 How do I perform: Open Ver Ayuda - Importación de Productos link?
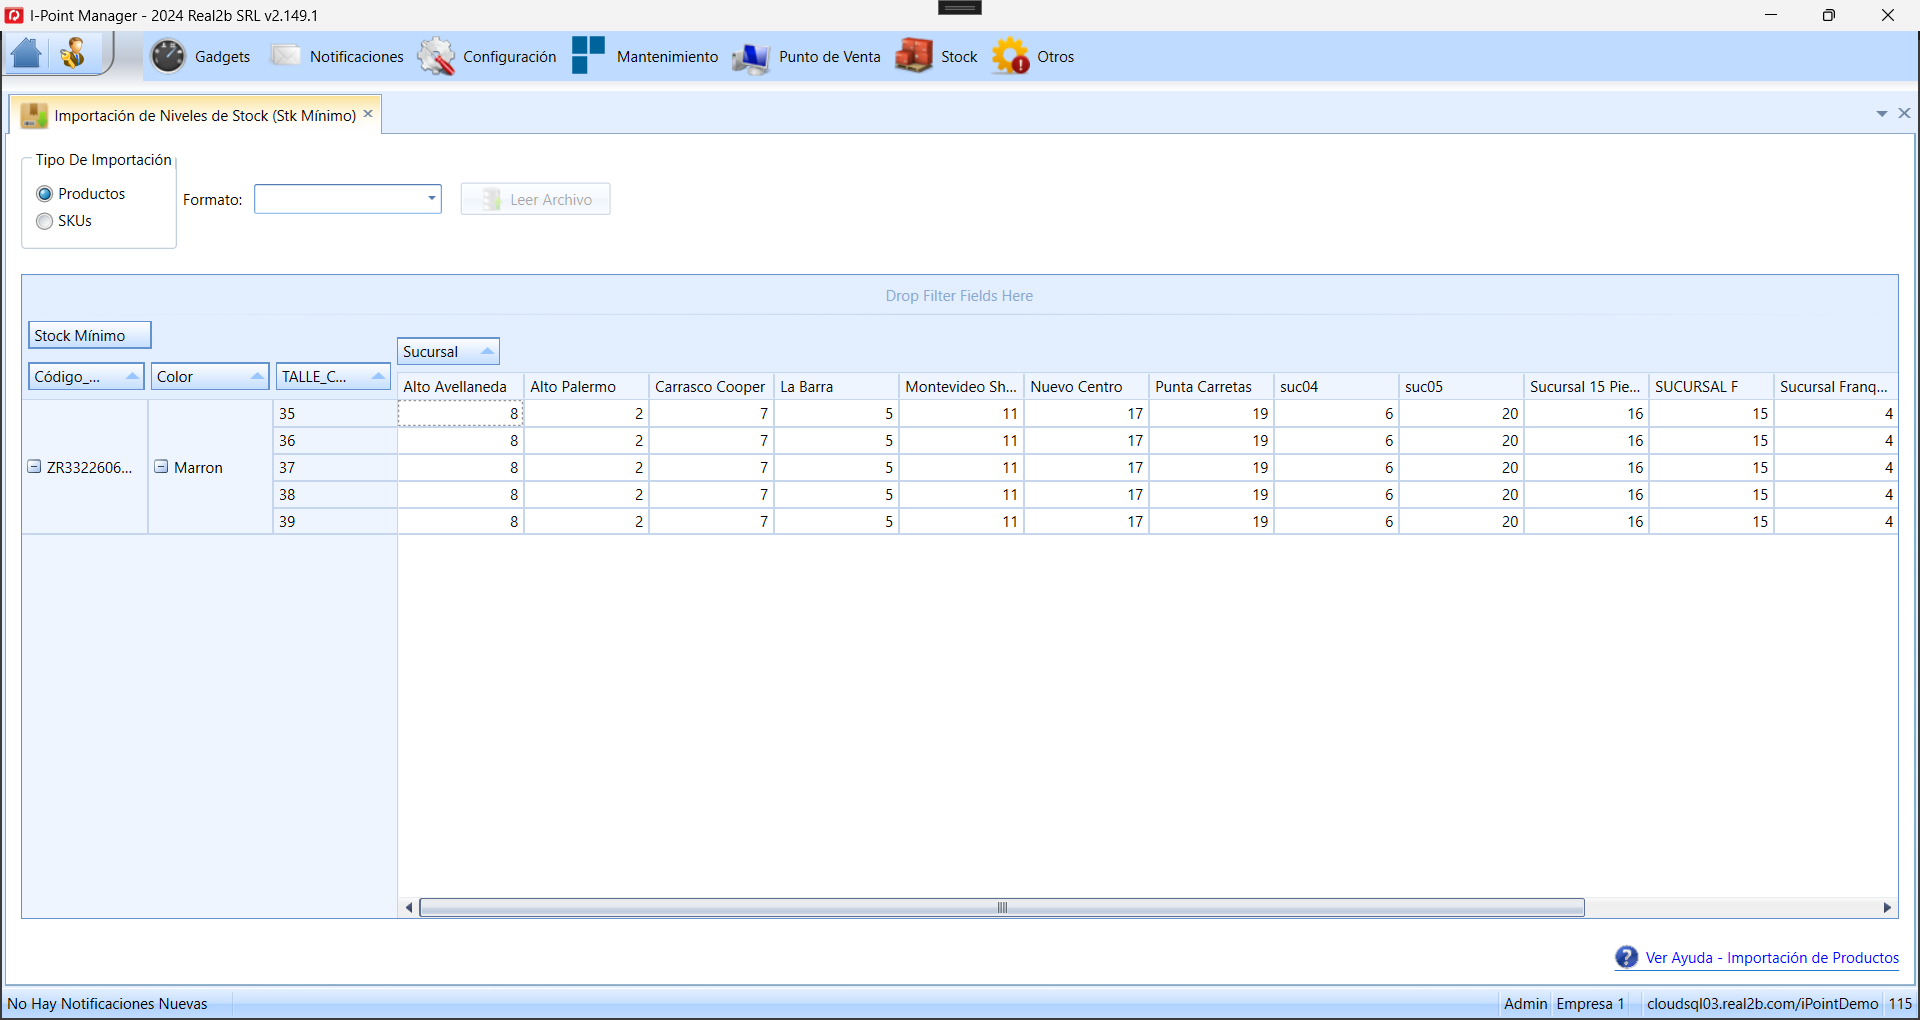(x=1772, y=958)
